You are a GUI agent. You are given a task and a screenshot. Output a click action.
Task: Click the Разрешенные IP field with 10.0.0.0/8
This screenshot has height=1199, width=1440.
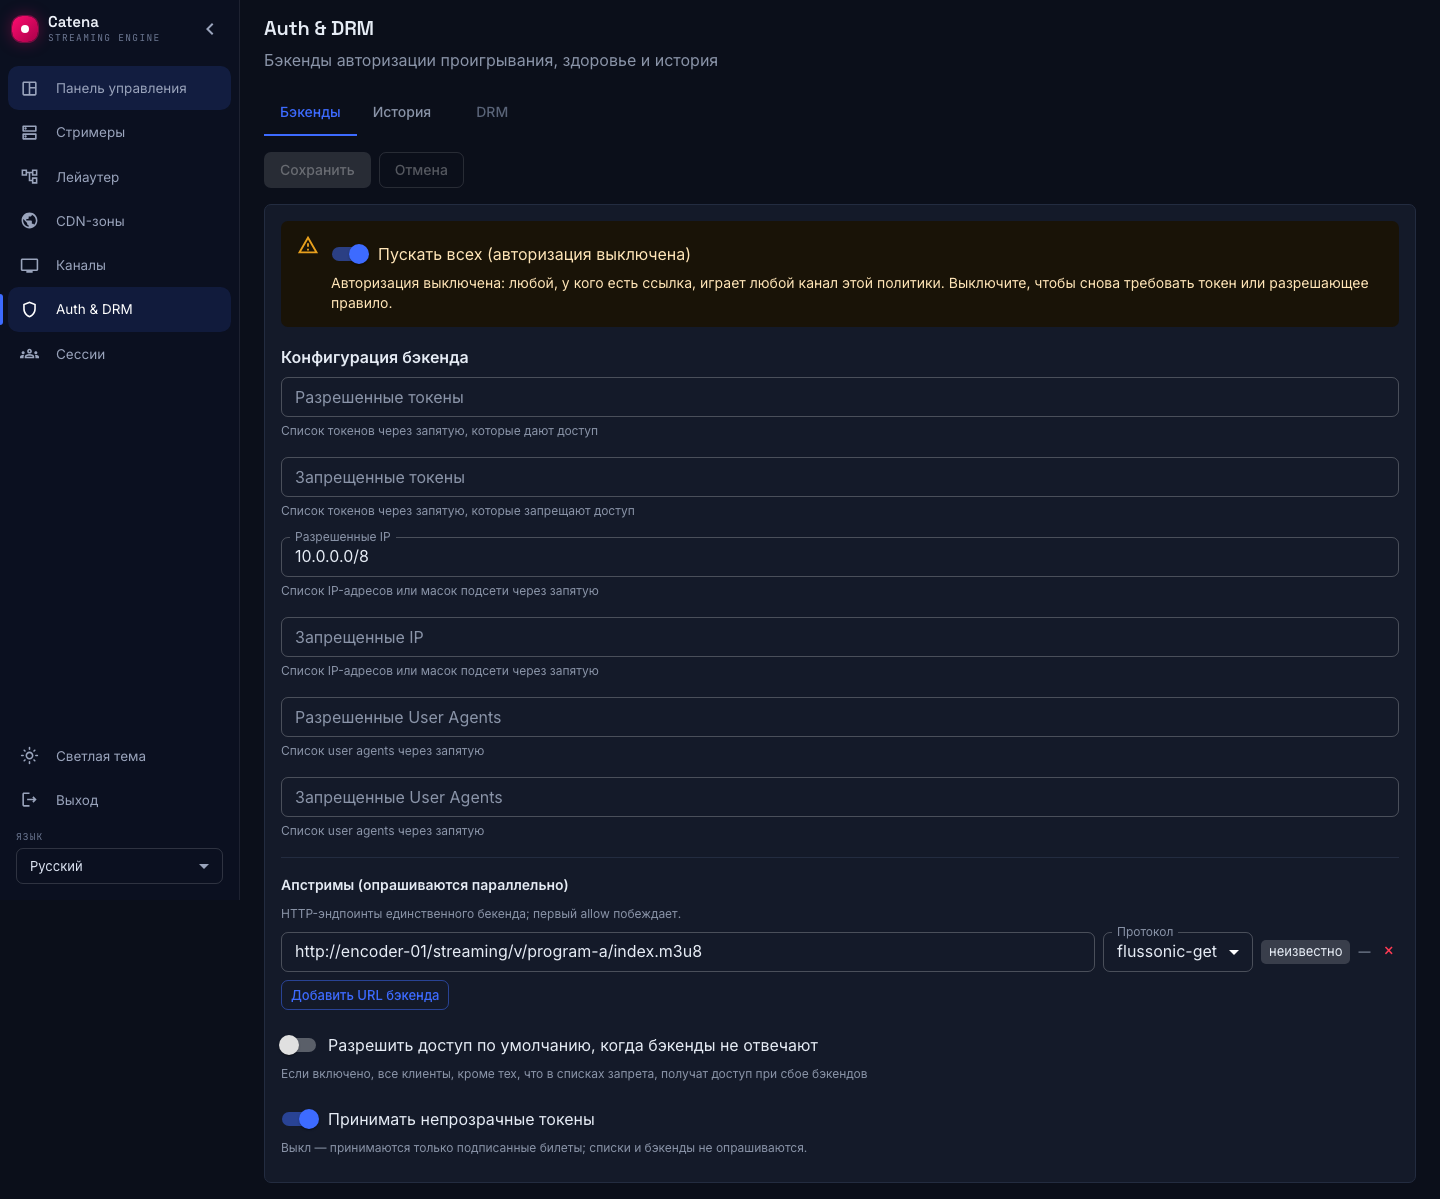tap(840, 557)
